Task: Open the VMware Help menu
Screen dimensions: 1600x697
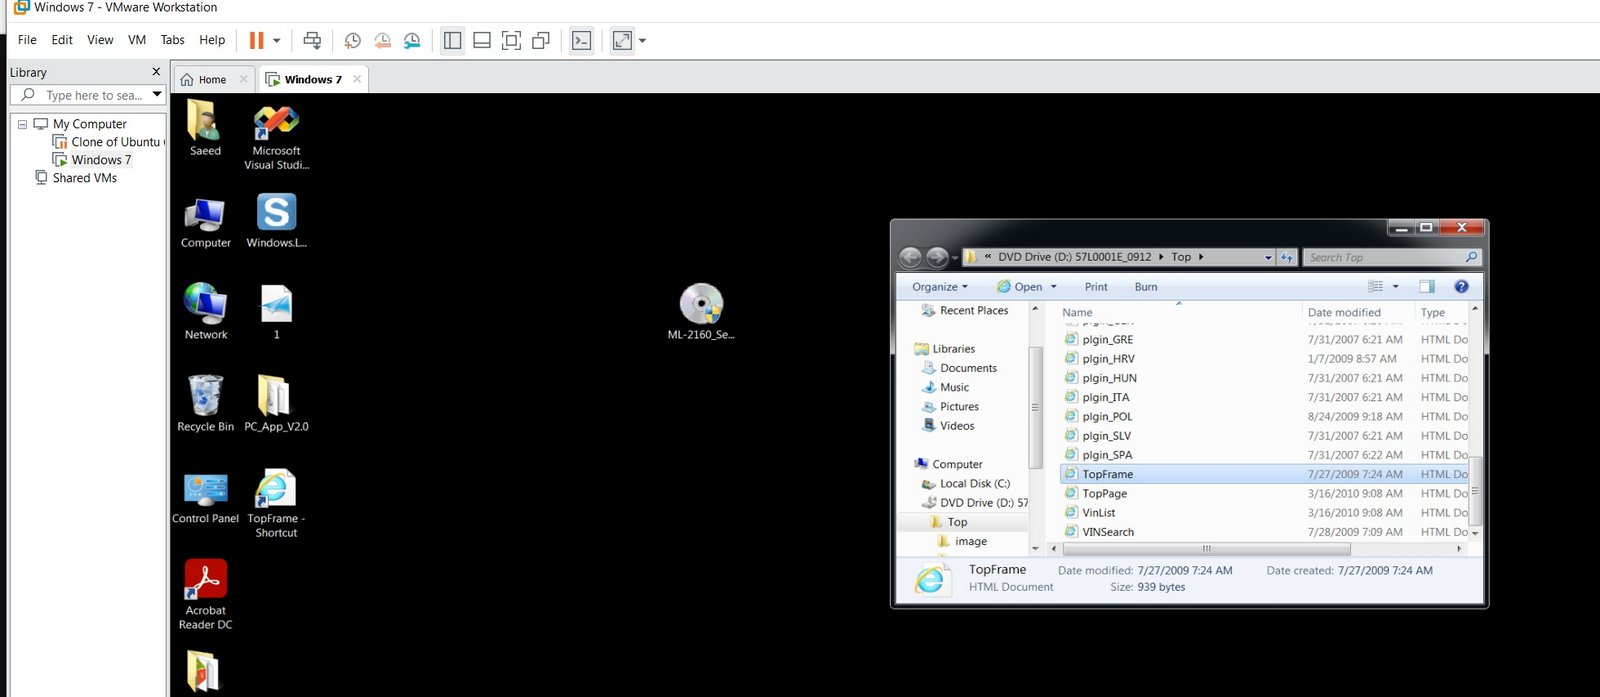Action: coord(212,40)
